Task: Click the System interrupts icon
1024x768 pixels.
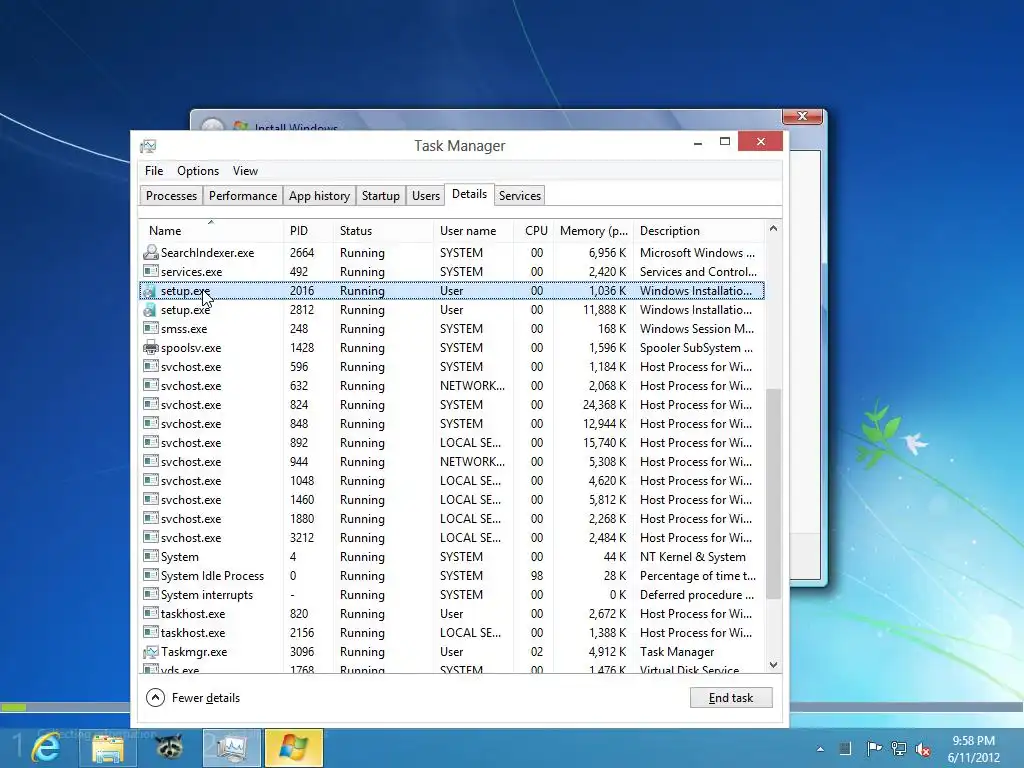Action: [x=151, y=594]
